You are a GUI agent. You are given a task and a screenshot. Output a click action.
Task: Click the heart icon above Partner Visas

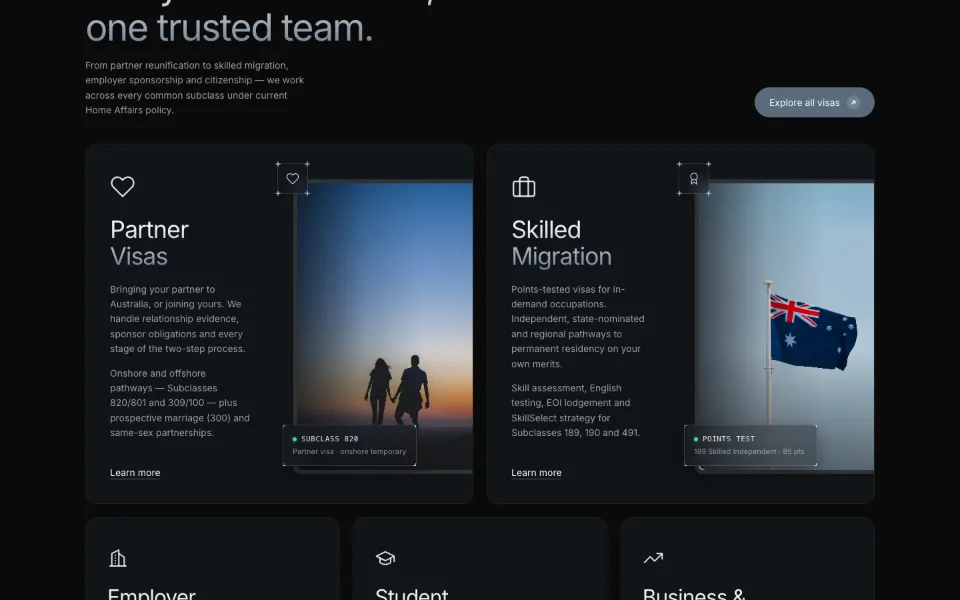(x=122, y=187)
